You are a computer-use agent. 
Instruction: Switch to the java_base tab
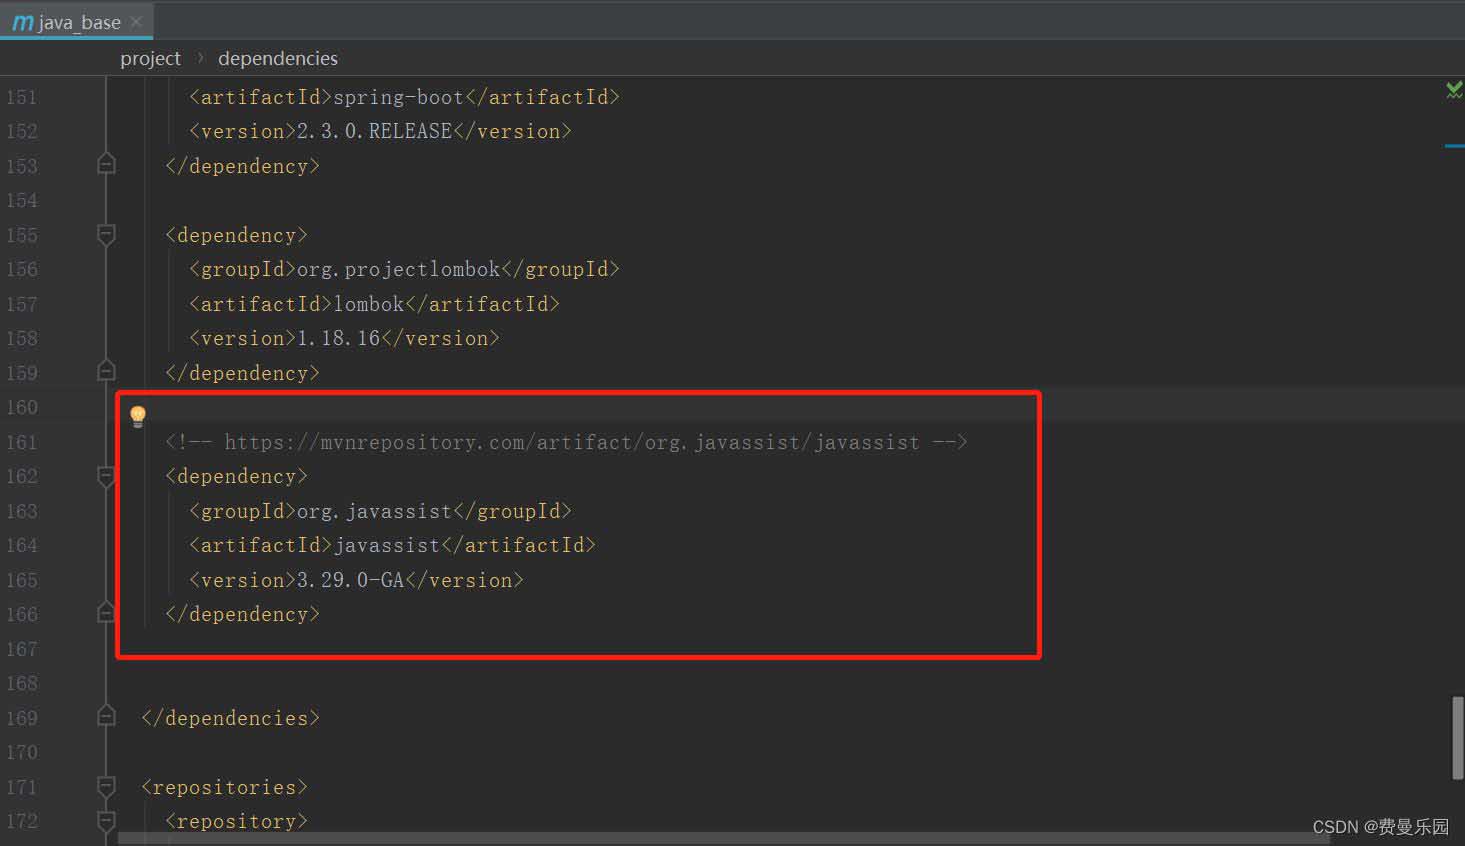(77, 21)
